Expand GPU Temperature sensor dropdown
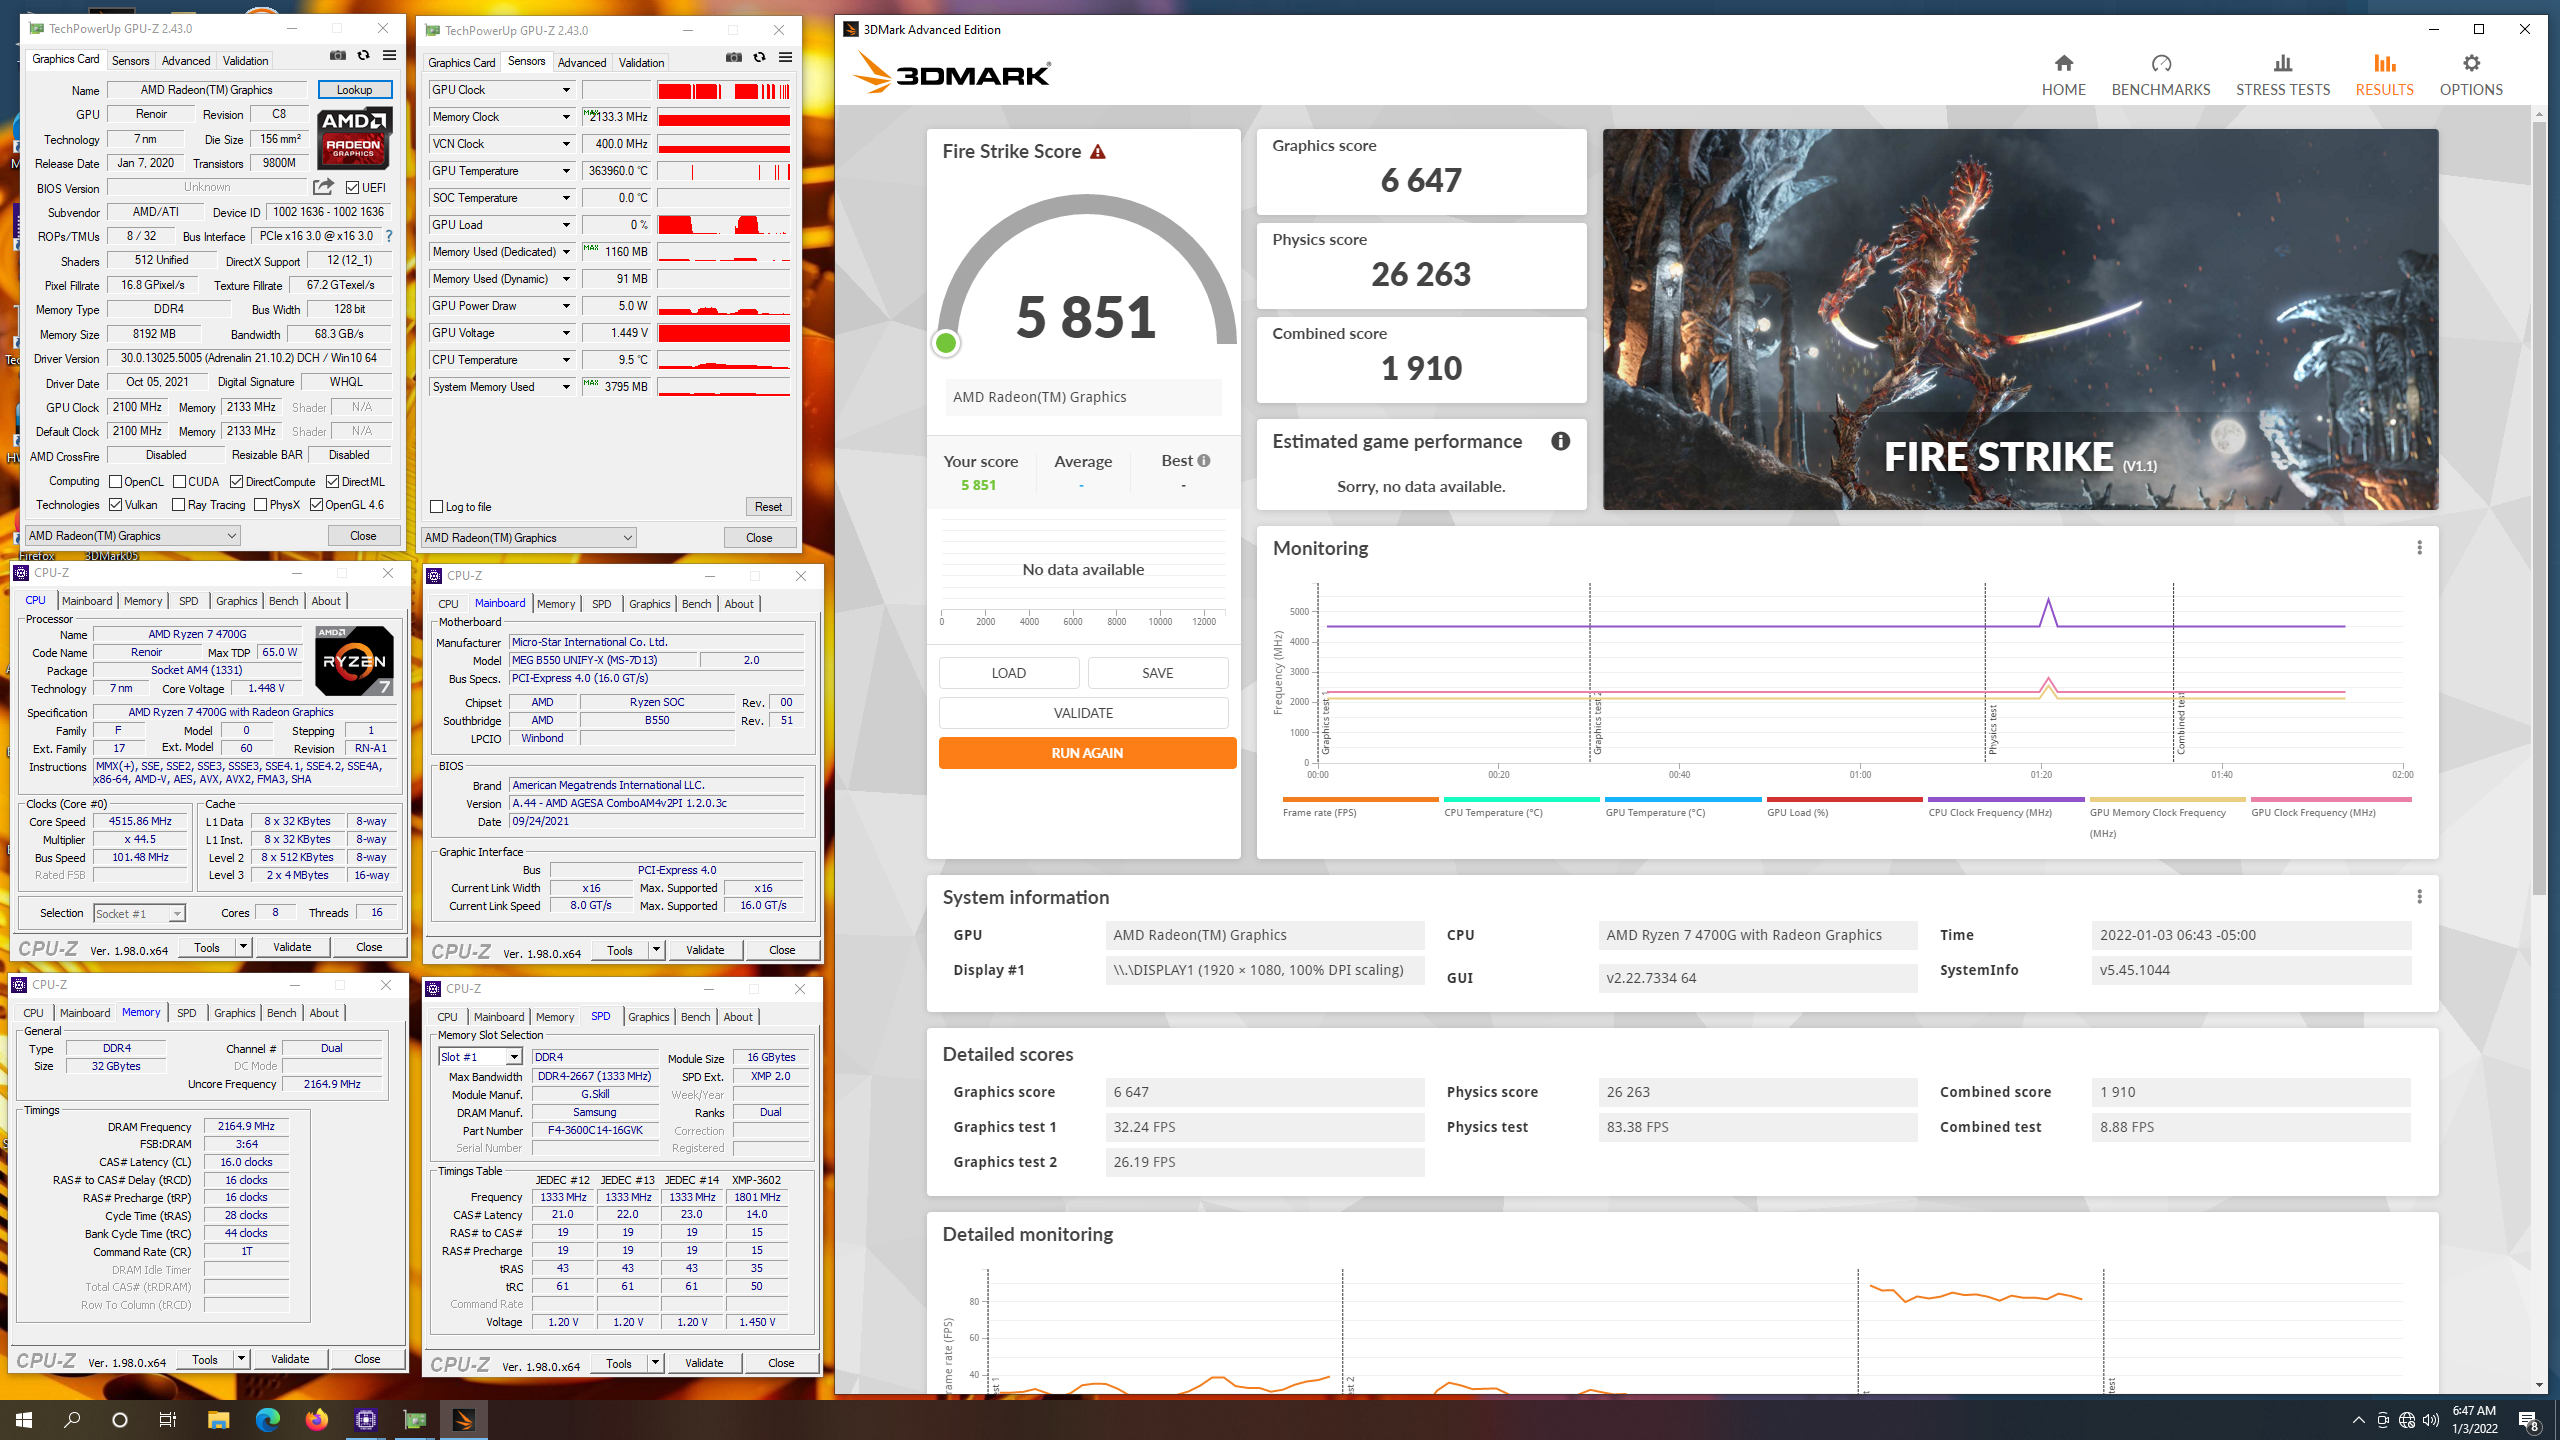Image resolution: width=2560 pixels, height=1440 pixels. pos(566,171)
